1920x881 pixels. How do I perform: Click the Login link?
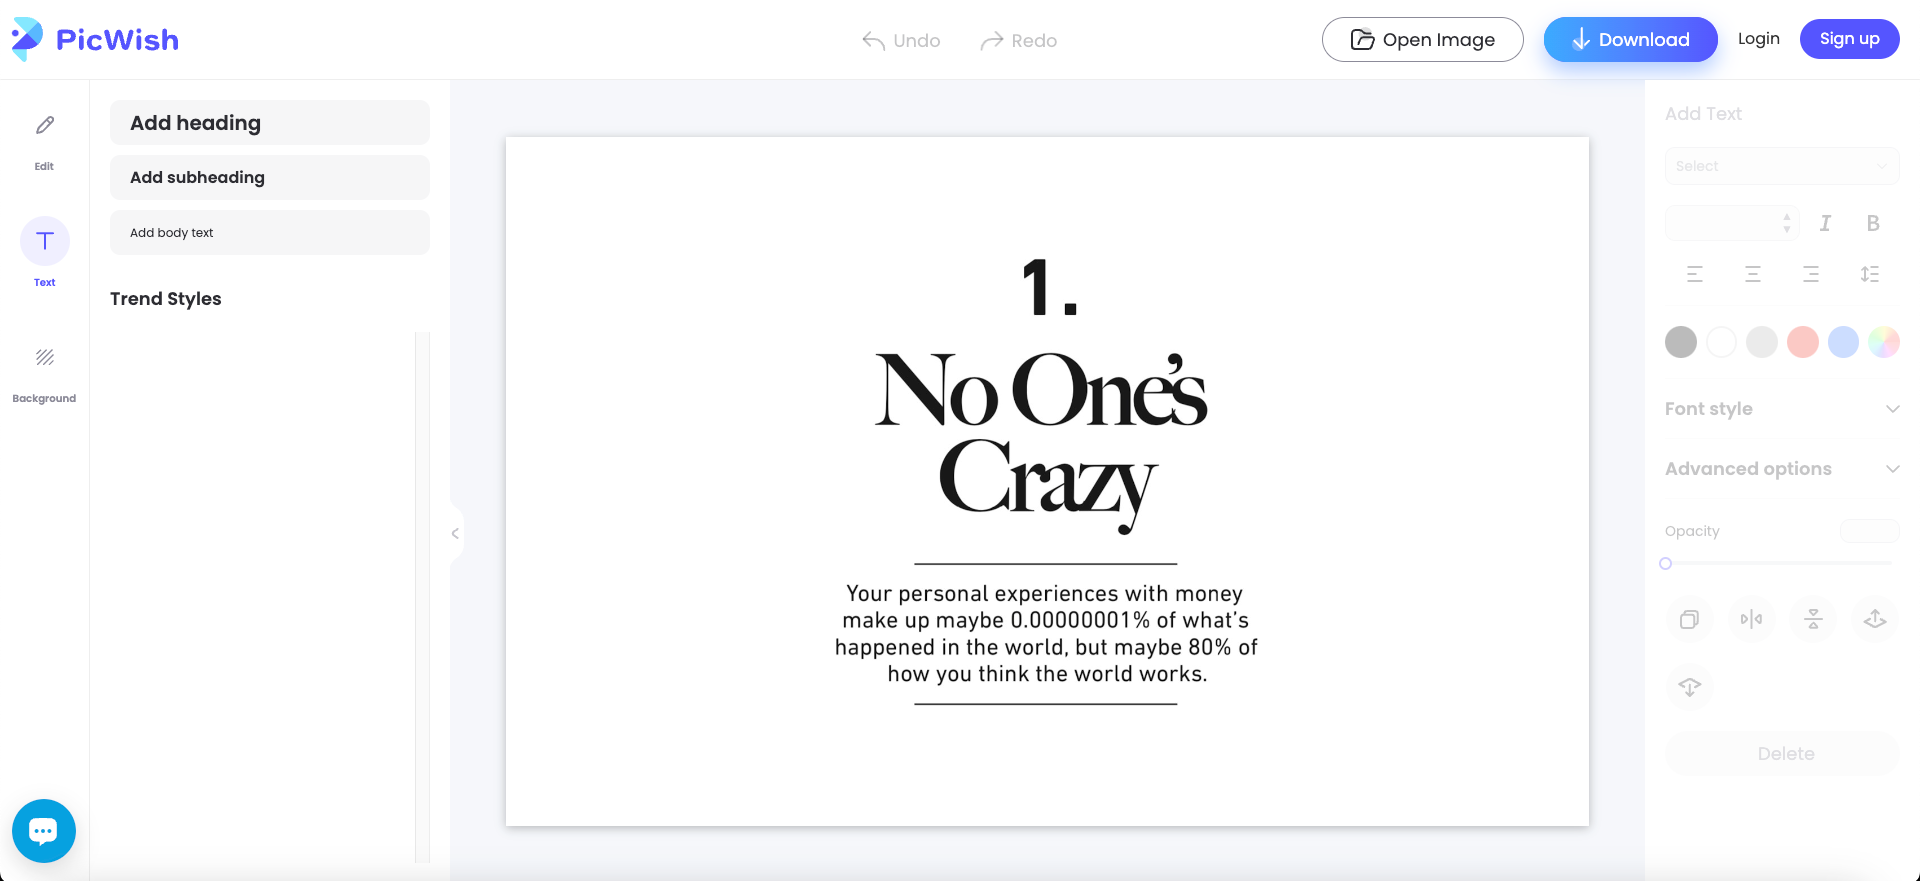(1759, 39)
